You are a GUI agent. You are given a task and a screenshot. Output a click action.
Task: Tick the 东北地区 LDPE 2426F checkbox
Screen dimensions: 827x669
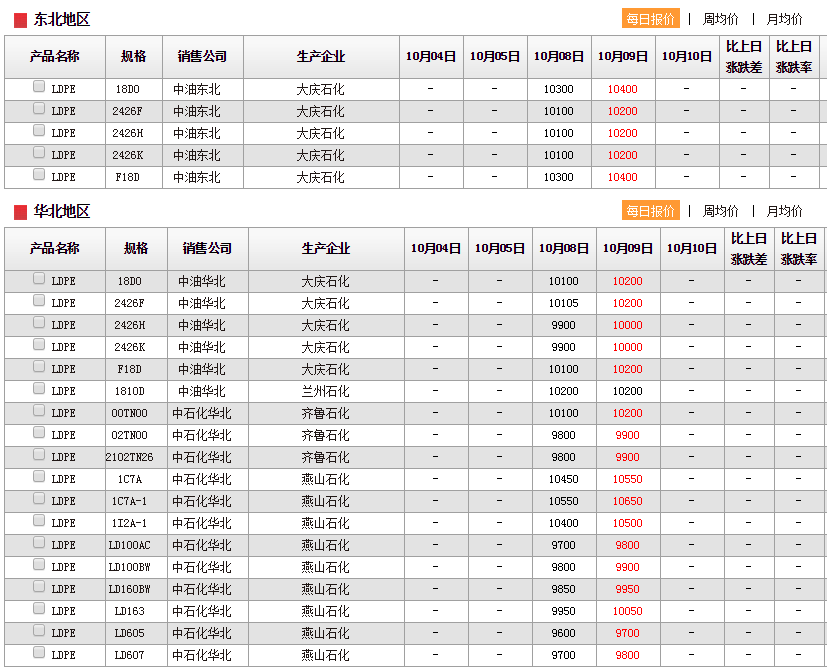pyautogui.click(x=39, y=108)
